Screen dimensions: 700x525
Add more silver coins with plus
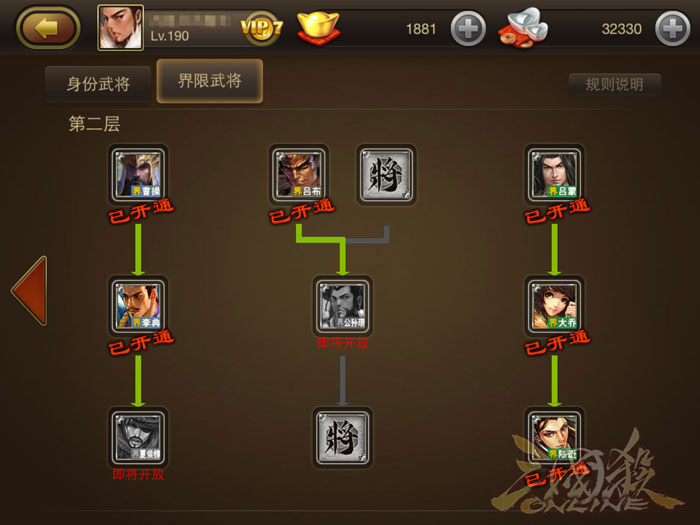[x=672, y=29]
